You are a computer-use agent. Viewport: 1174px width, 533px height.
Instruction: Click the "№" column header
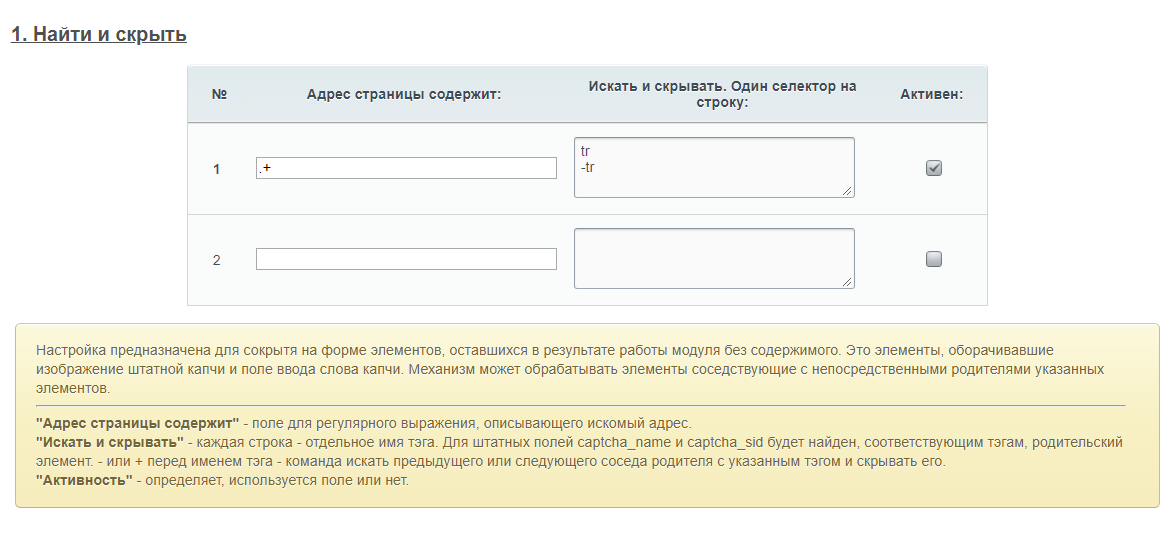pyautogui.click(x=219, y=94)
